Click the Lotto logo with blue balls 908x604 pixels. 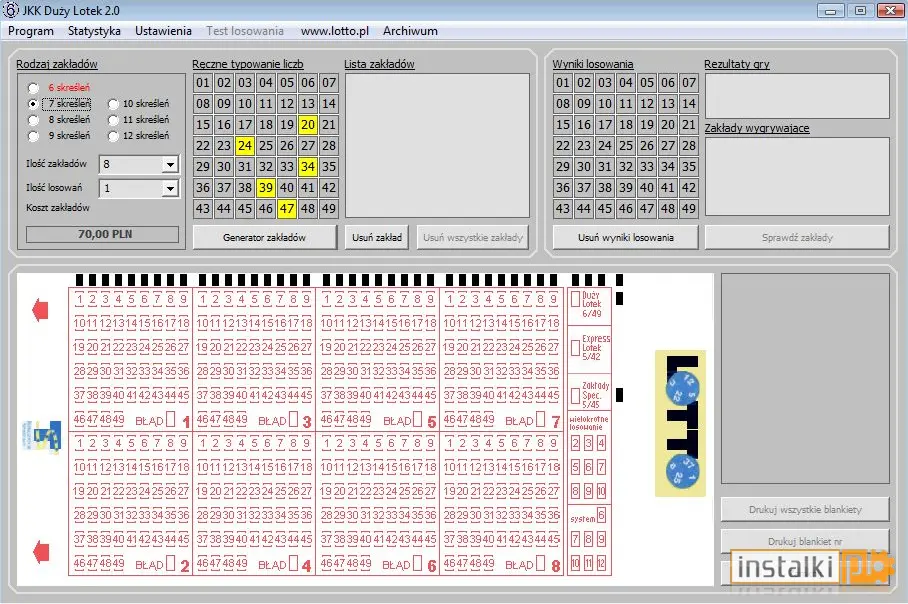[680, 423]
